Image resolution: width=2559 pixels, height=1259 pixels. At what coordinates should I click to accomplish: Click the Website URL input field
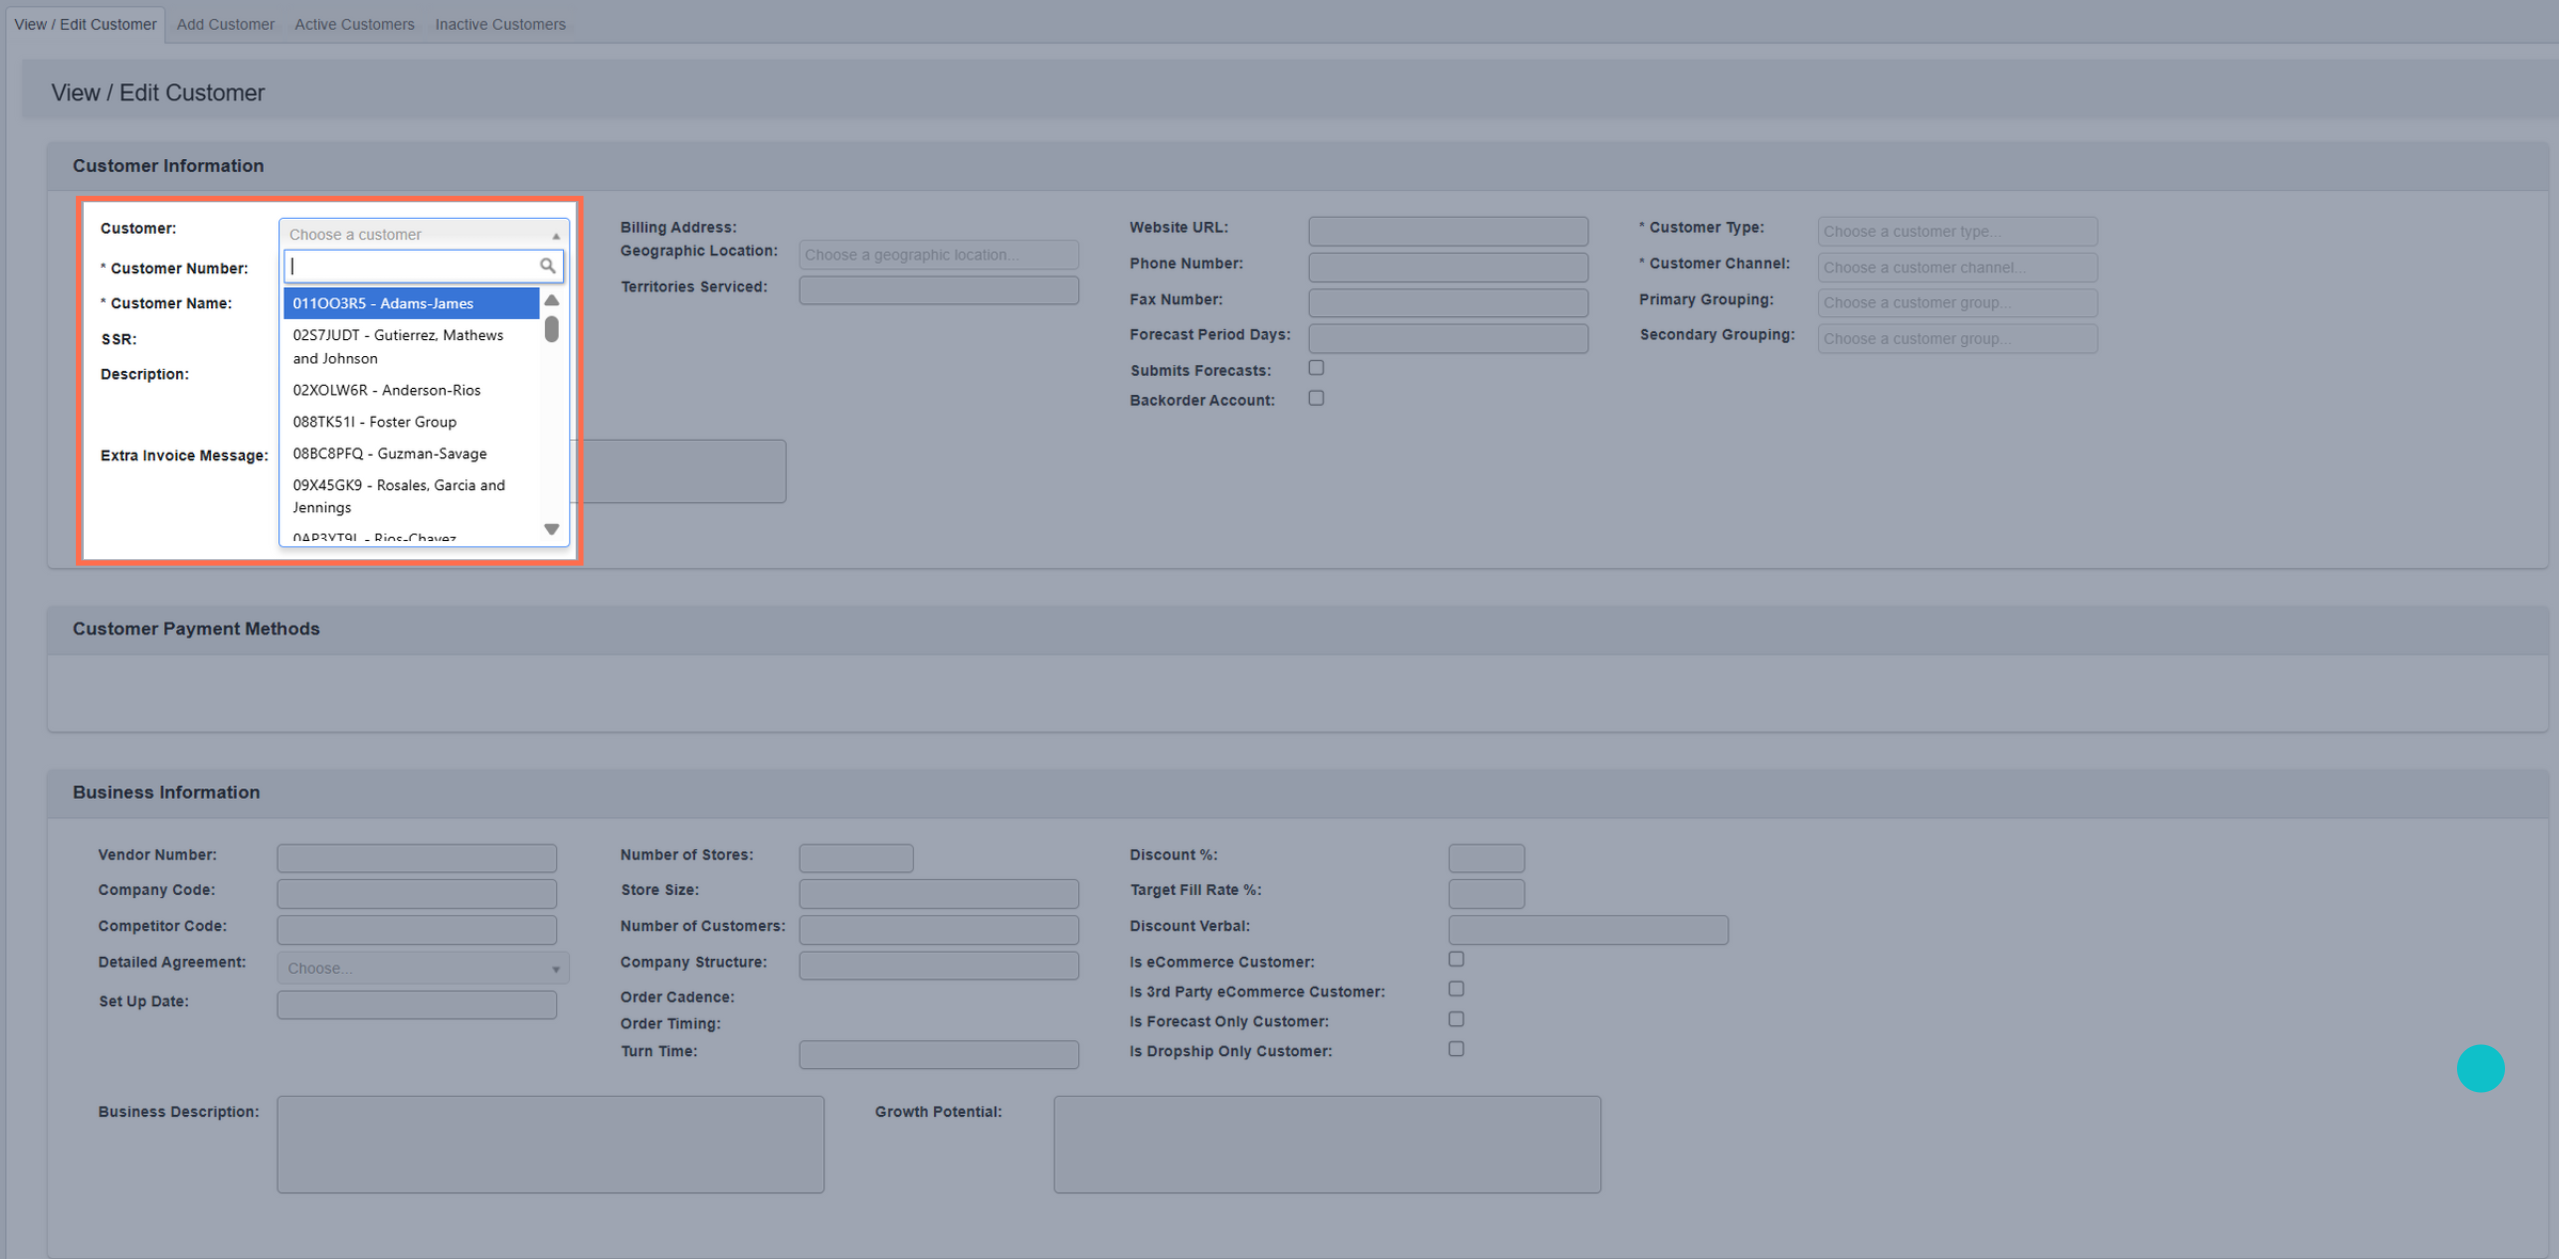click(1447, 232)
